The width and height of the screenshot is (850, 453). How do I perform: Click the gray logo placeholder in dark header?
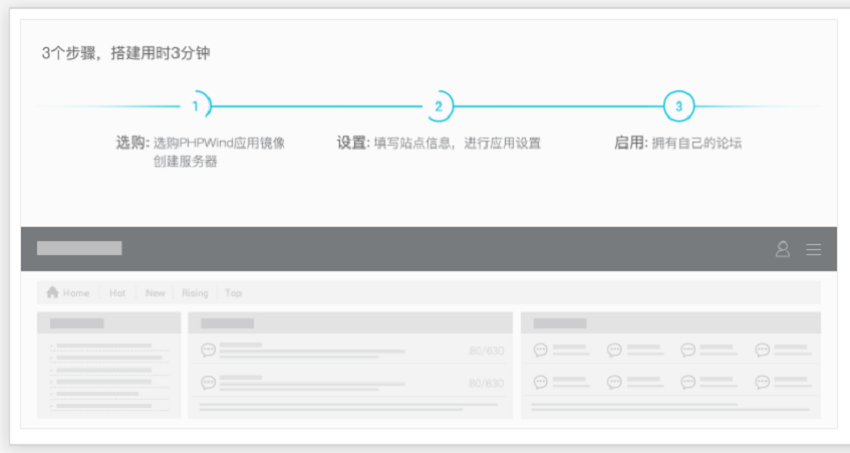(x=79, y=248)
